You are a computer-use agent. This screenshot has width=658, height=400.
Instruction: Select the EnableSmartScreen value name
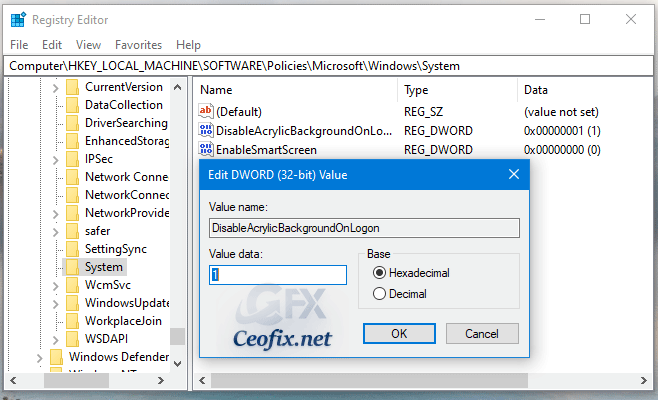tap(266, 150)
